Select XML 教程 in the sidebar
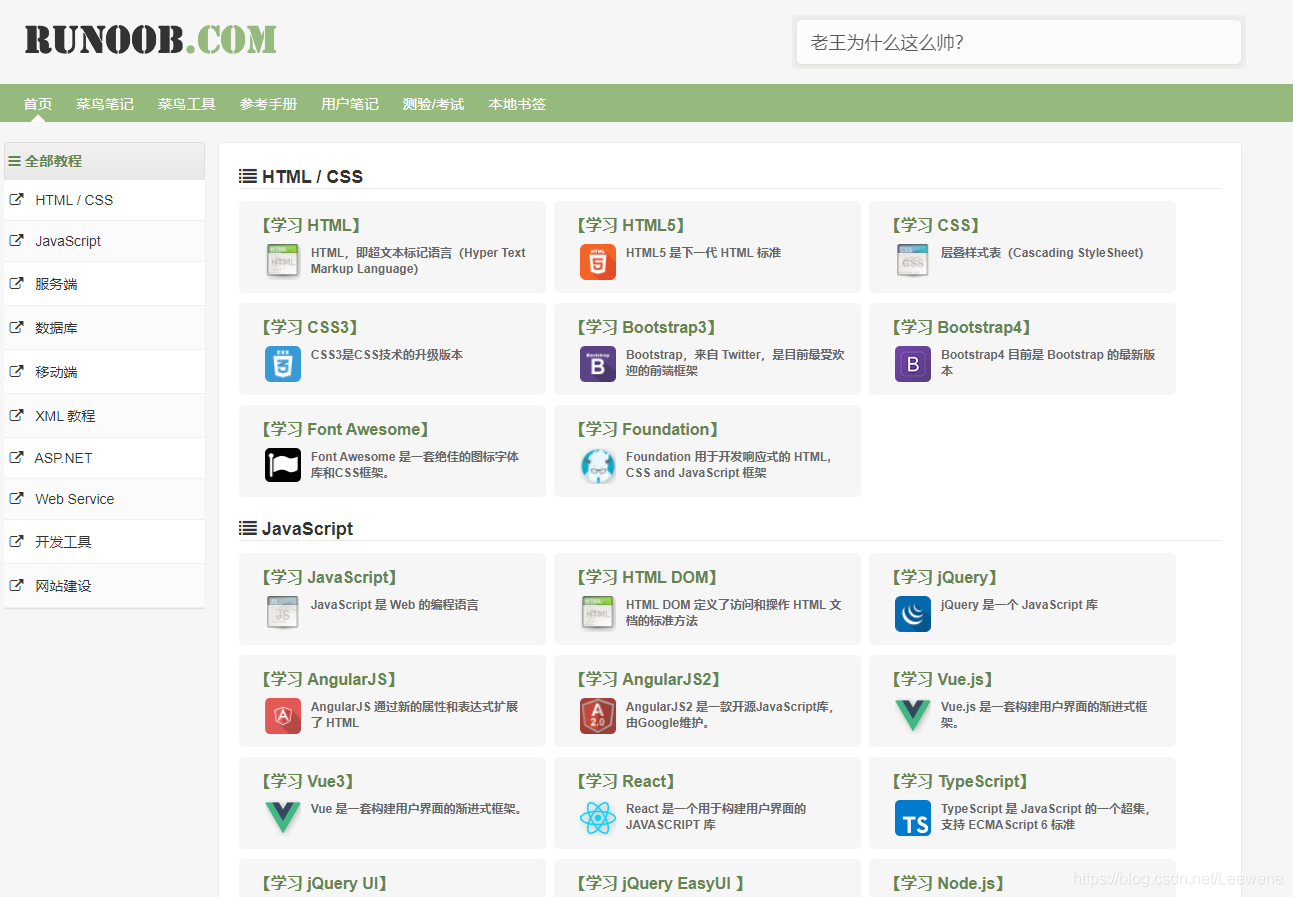 [x=104, y=415]
